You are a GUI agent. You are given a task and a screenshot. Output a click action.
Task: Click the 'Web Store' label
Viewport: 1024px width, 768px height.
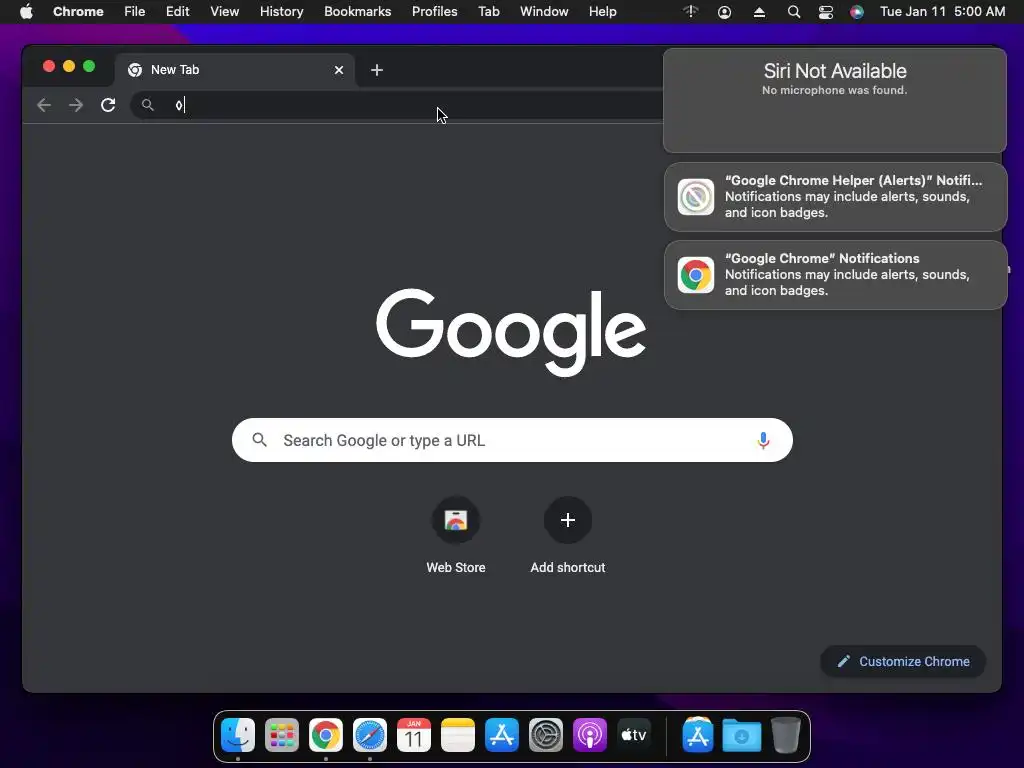[456, 568]
